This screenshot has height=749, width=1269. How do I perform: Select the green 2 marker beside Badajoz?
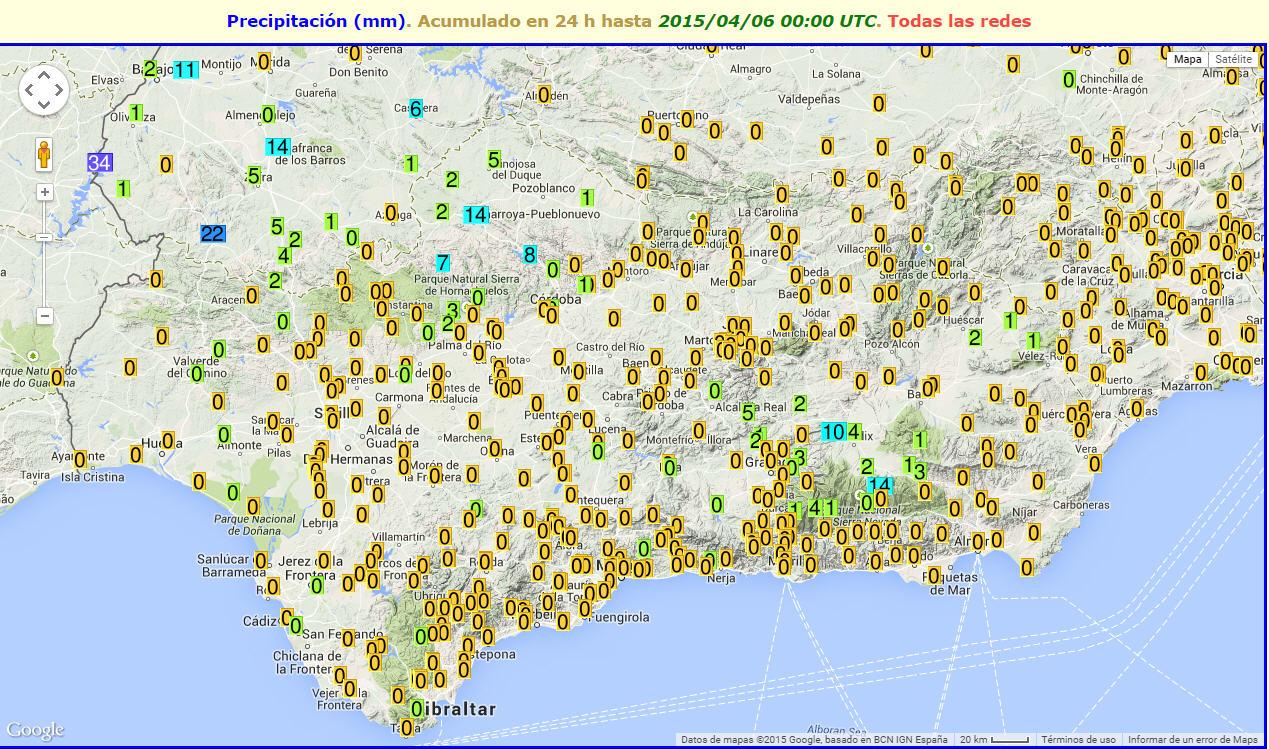click(x=150, y=69)
